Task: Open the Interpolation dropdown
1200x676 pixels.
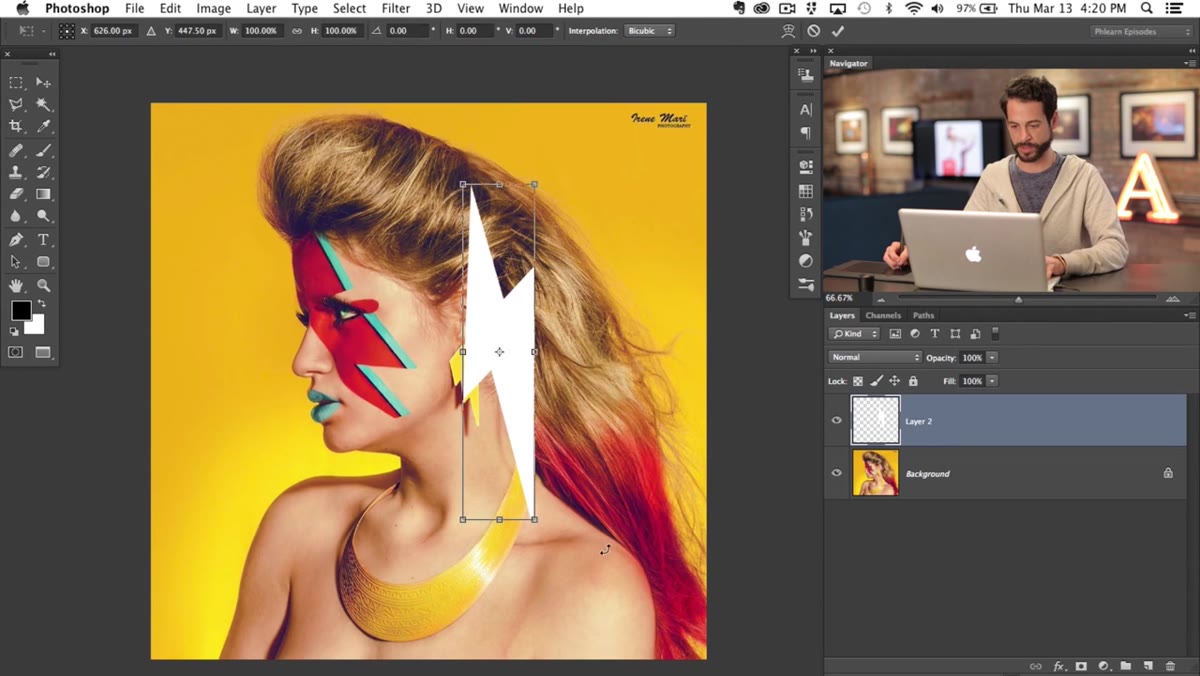Action: 649,31
